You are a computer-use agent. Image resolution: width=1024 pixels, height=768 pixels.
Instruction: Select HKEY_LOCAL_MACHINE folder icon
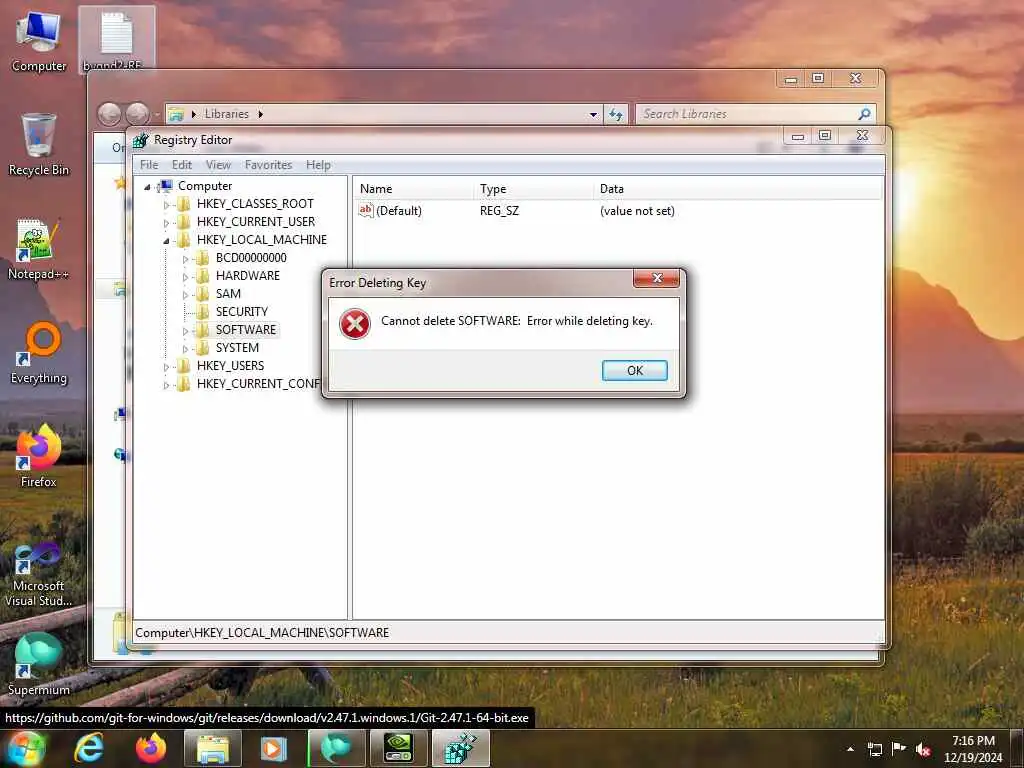[x=184, y=240]
